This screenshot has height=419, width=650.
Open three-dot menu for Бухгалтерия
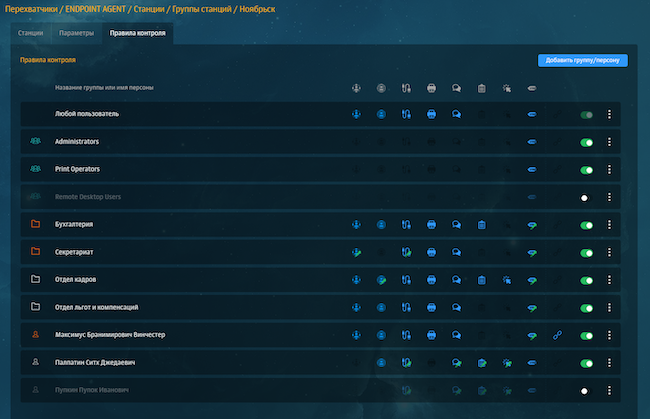609,225
